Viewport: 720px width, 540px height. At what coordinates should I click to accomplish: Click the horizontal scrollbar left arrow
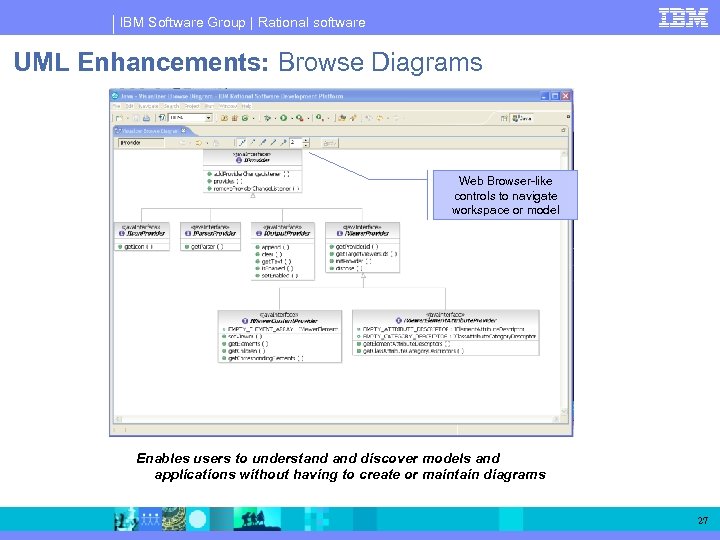(x=118, y=419)
